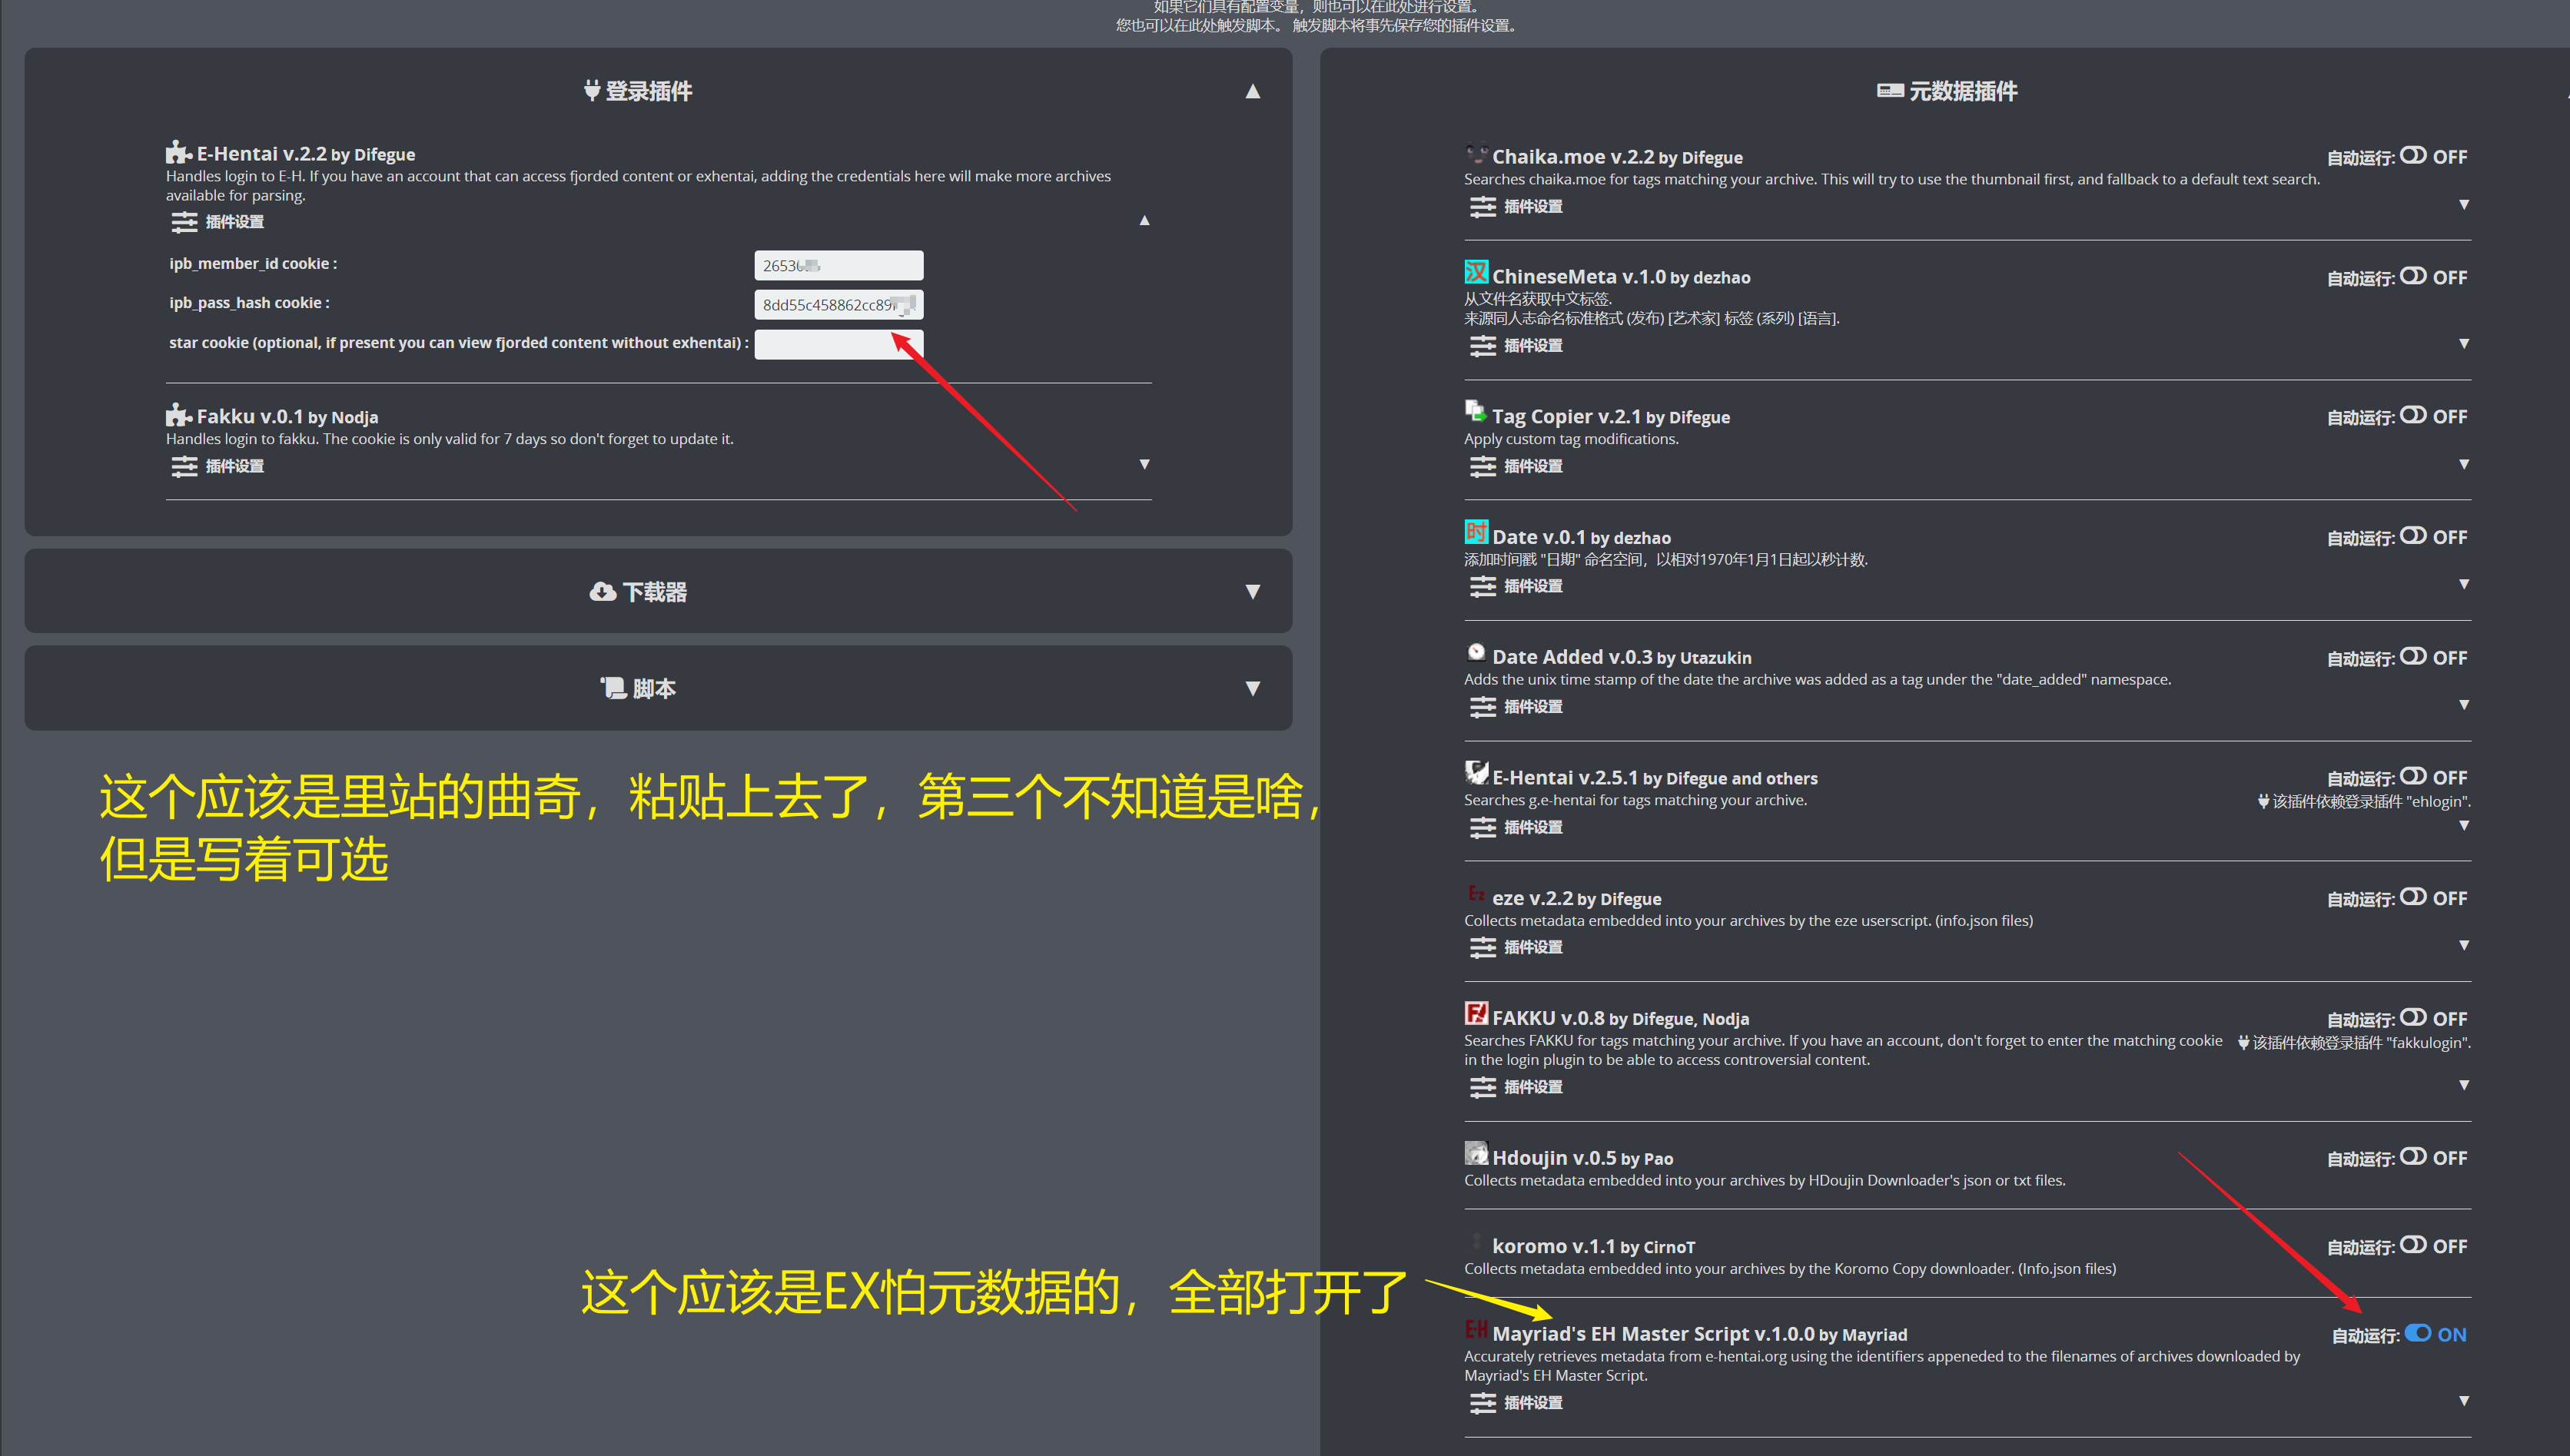Screen dimensions: 2570x1456
Task: Enable 自动运行 for Chaika.moe
Action: [x=2413, y=156]
